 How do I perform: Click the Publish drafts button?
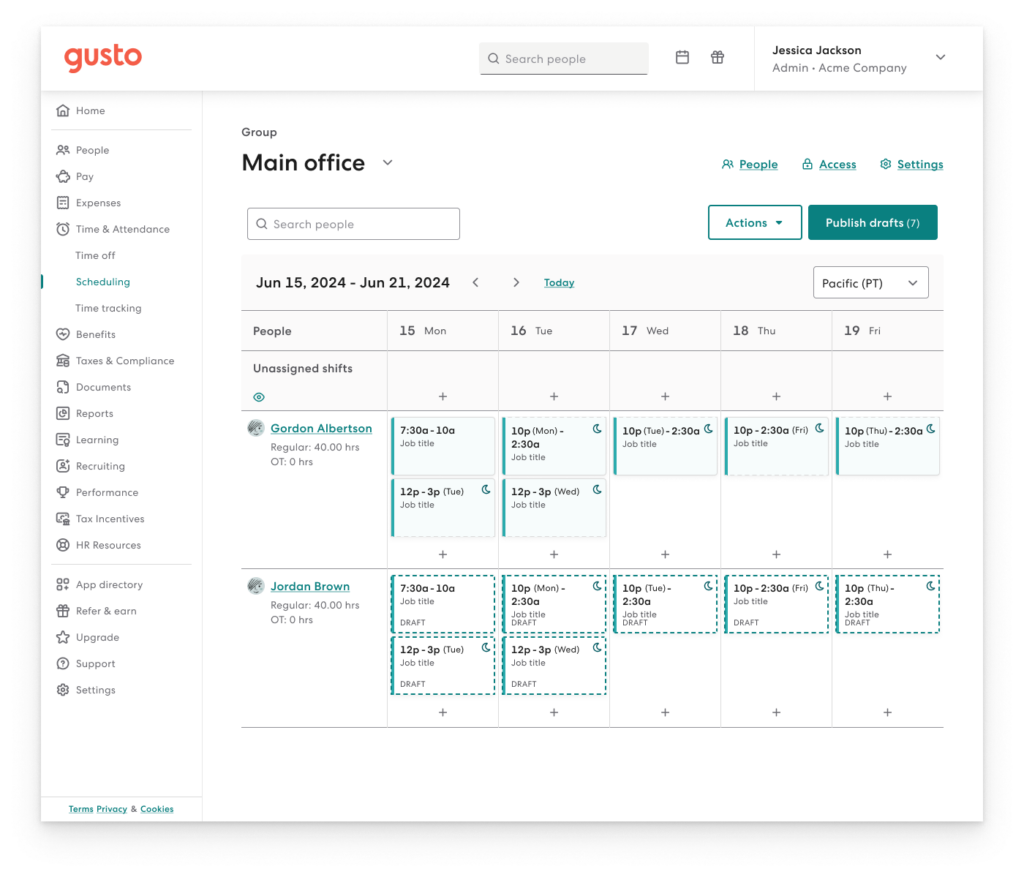point(872,223)
